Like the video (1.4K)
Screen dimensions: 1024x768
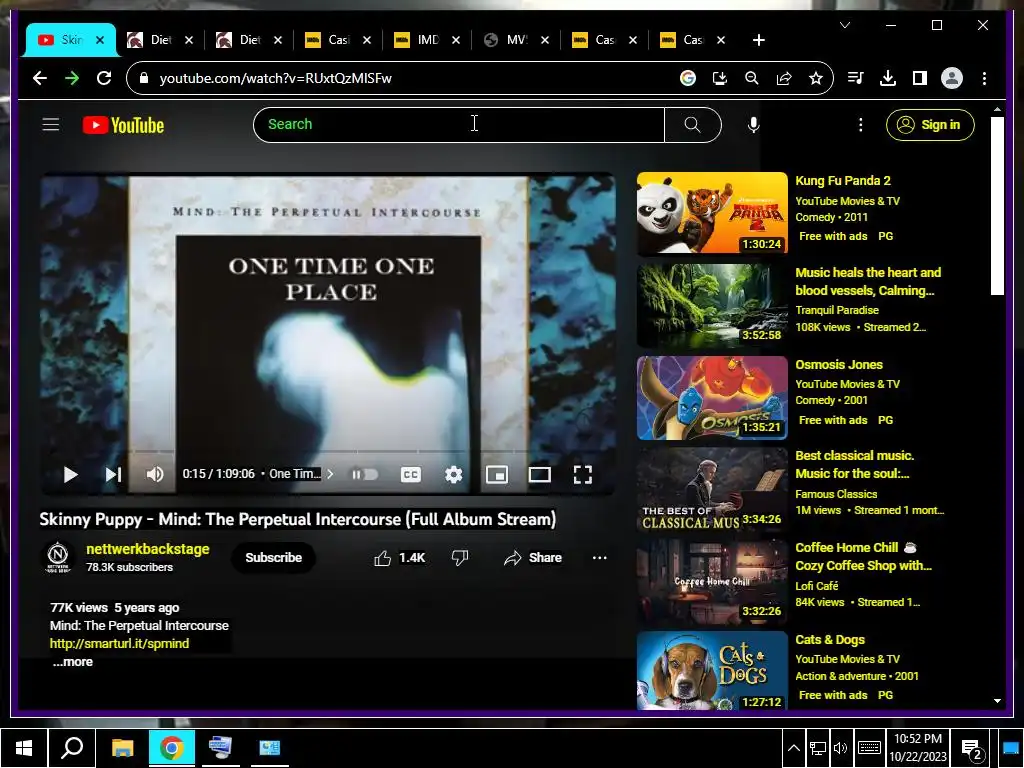(x=400, y=558)
